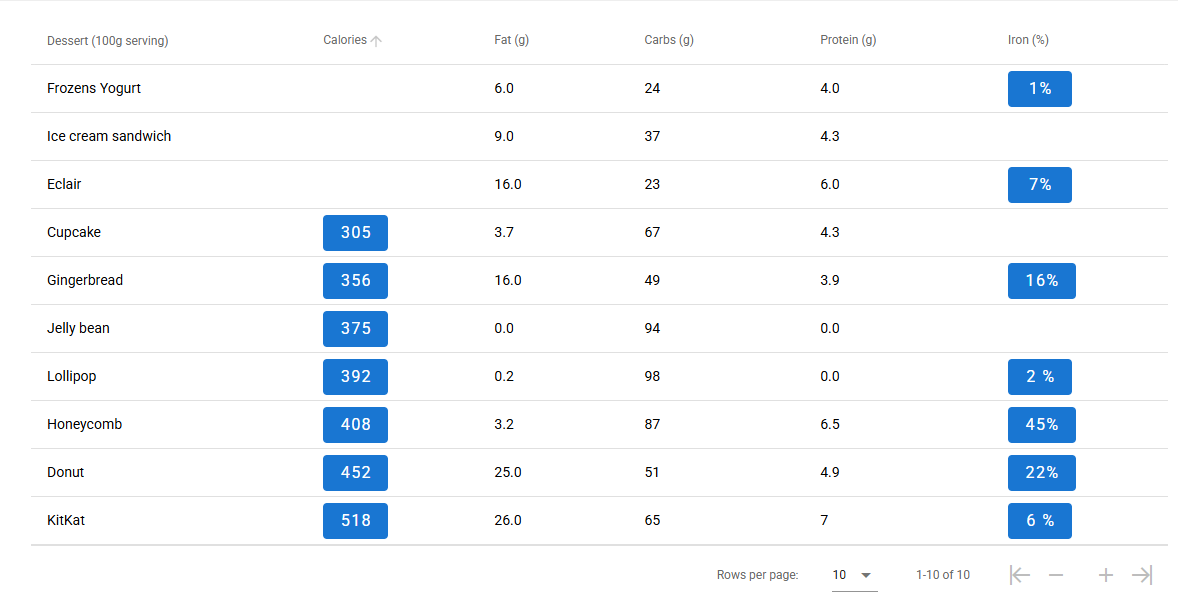
Task: Sort by Carbs (g) column header
Action: 669,40
